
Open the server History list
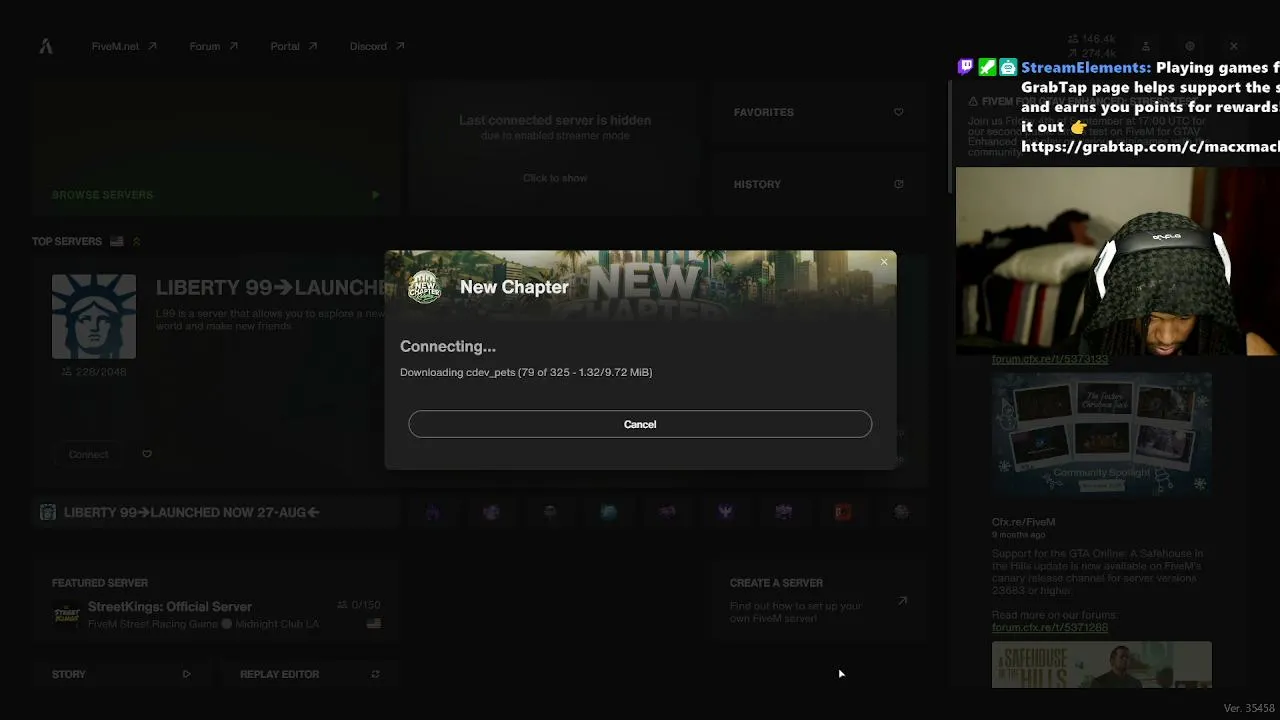(818, 184)
